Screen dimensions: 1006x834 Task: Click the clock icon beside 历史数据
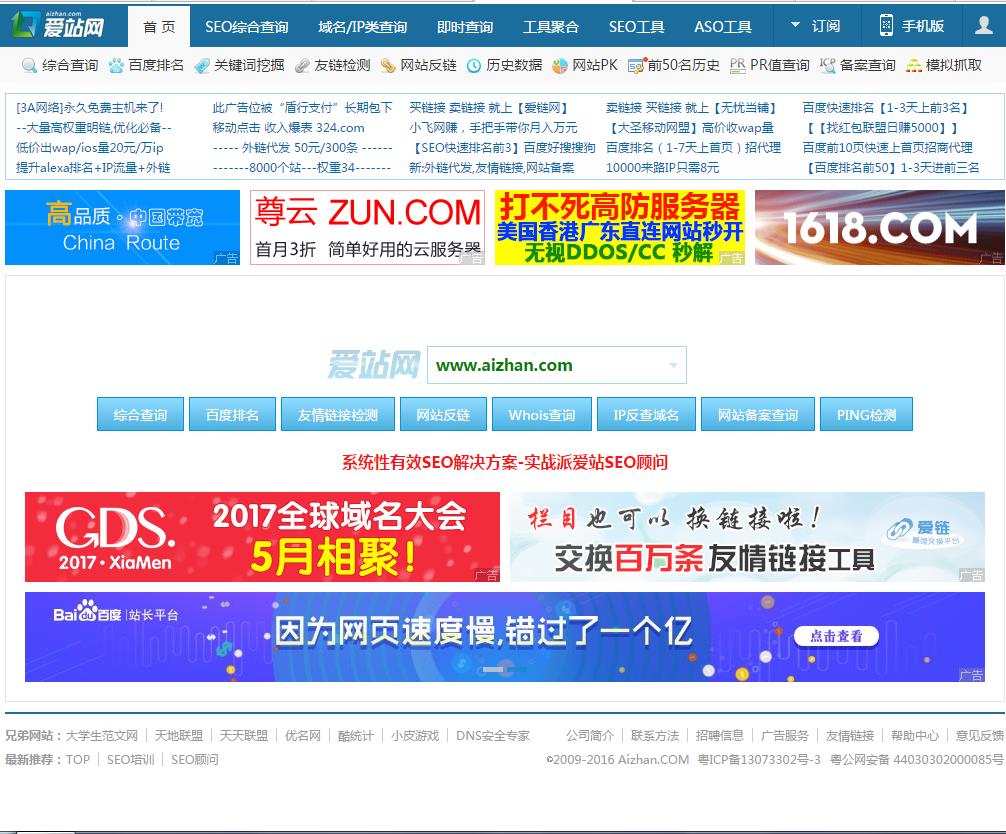473,65
